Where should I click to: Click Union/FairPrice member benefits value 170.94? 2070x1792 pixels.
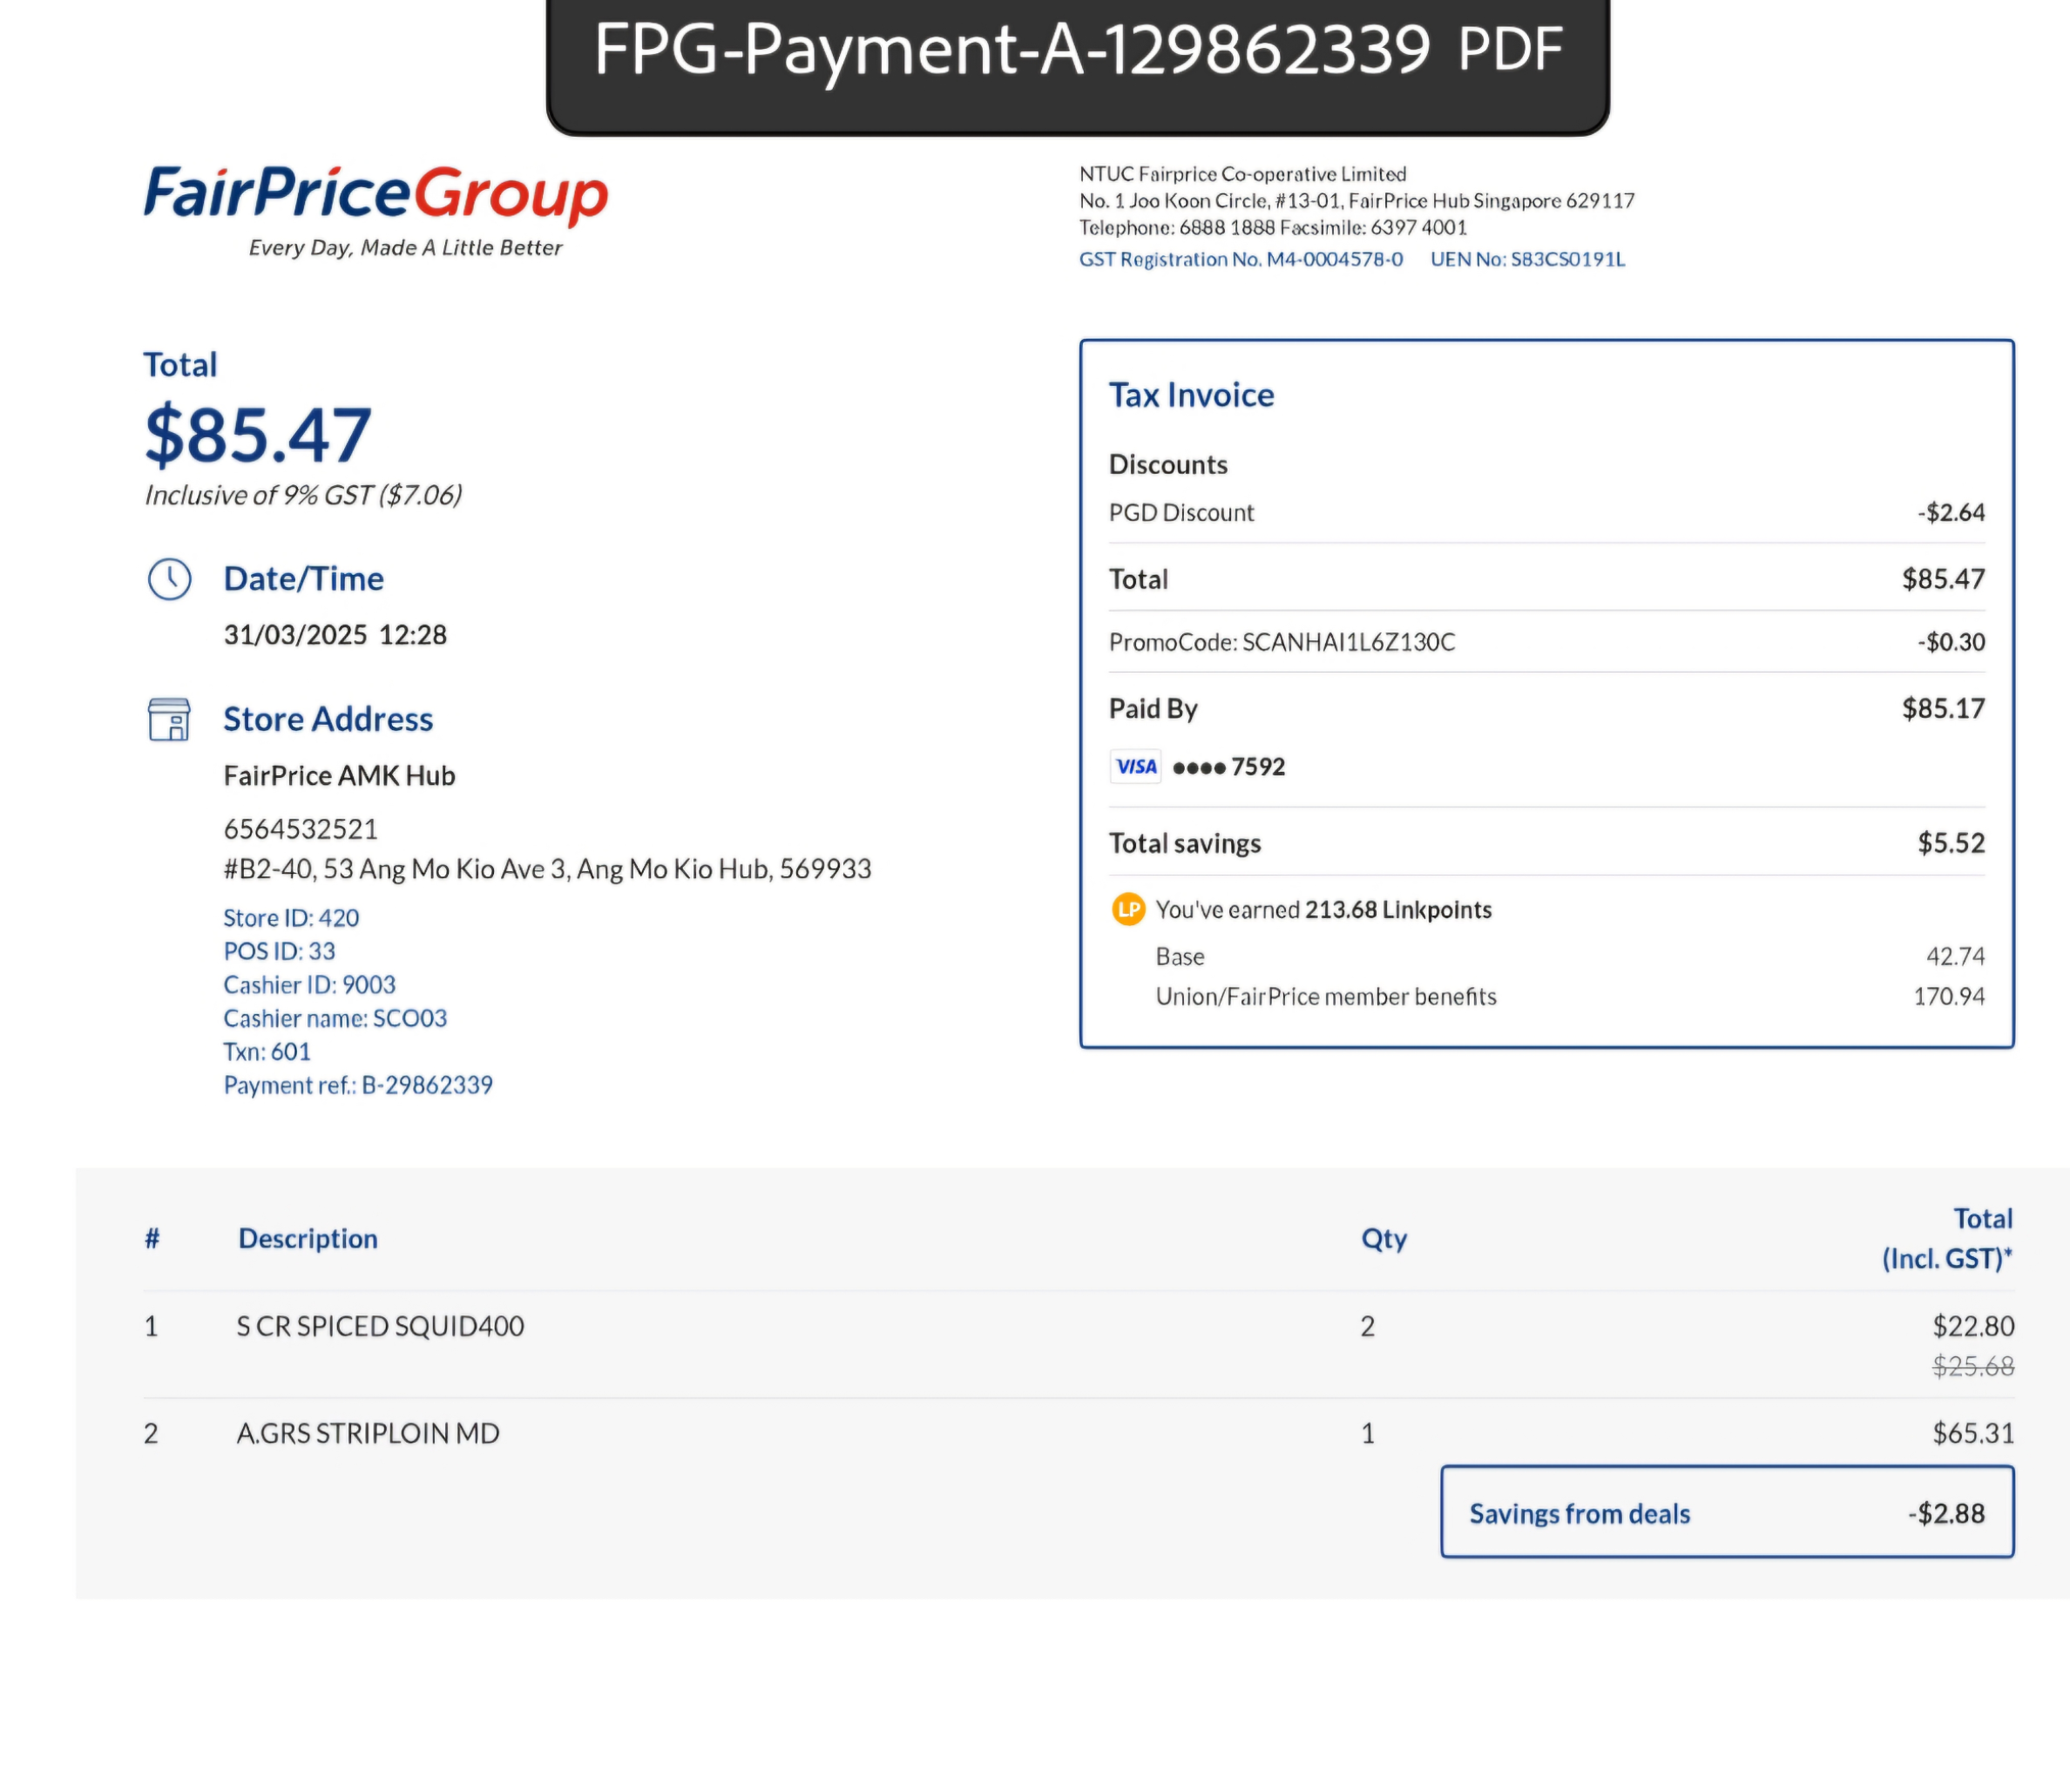(x=1949, y=996)
